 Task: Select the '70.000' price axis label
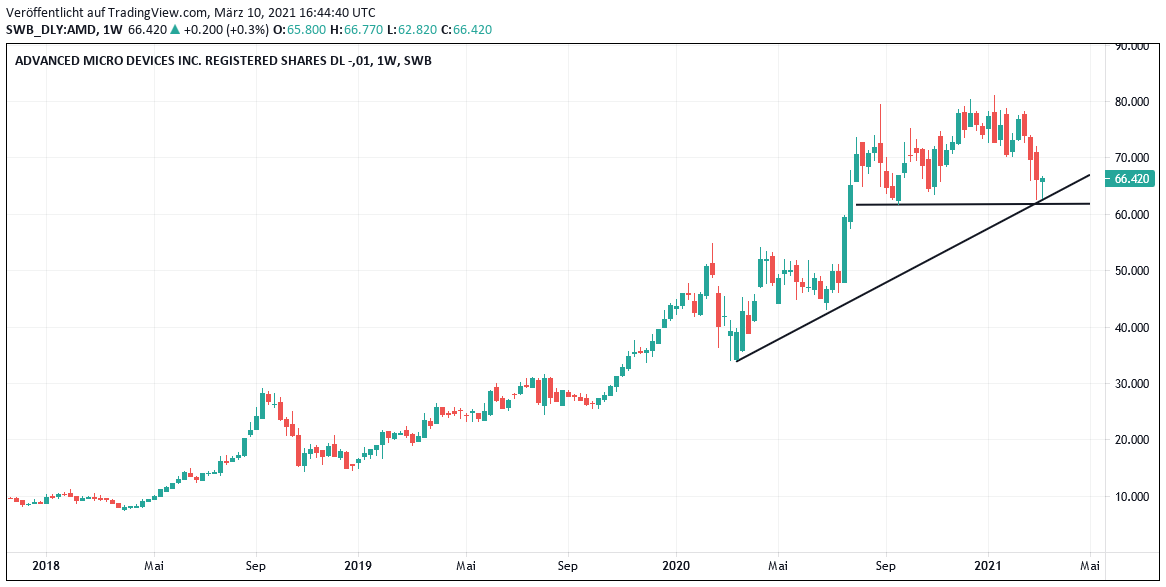tap(1131, 158)
